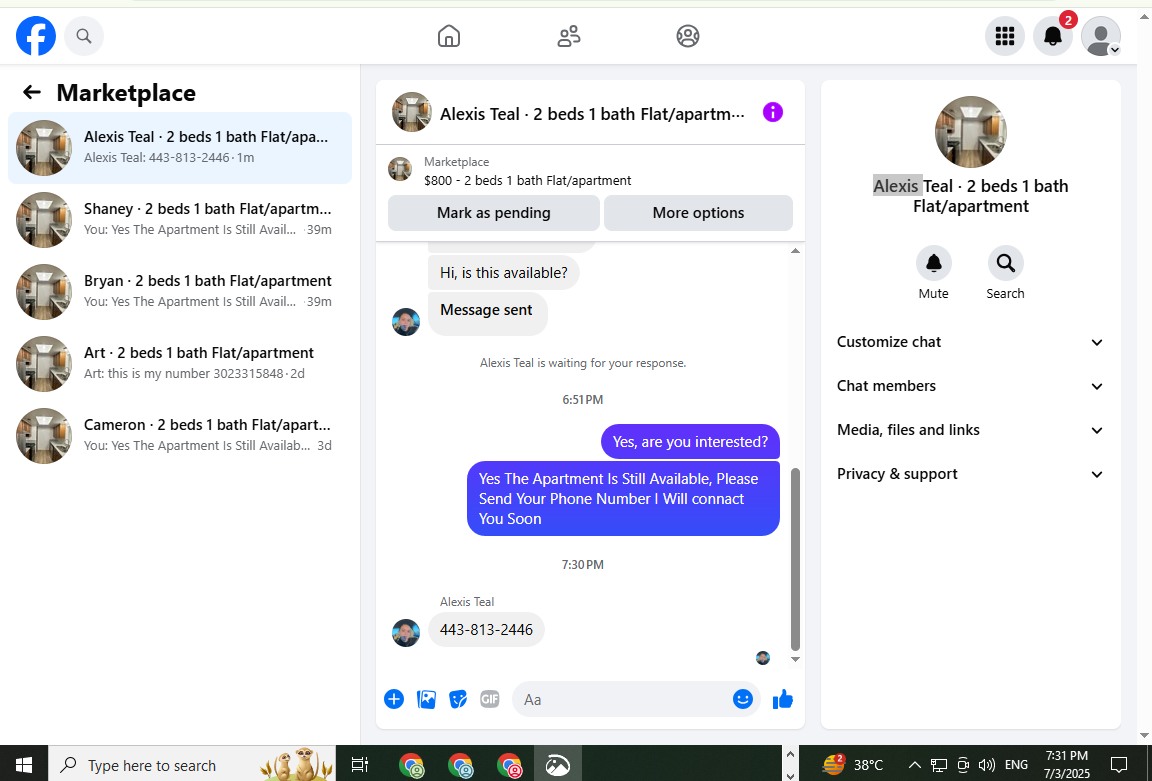Image resolution: width=1152 pixels, height=781 pixels.
Task: Open the first Chrome taskbar icon
Action: tap(411, 765)
